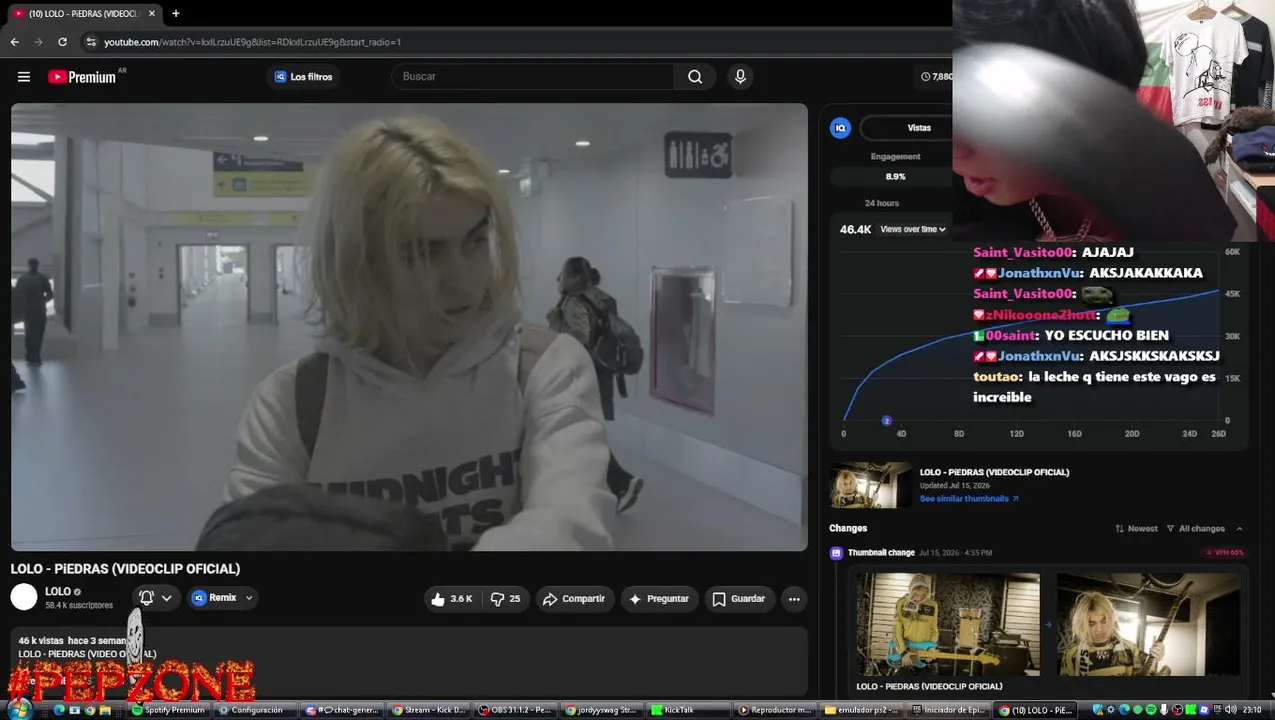1275x720 pixels.
Task: Open Reproductor multimedia taskbar item
Action: [775, 710]
